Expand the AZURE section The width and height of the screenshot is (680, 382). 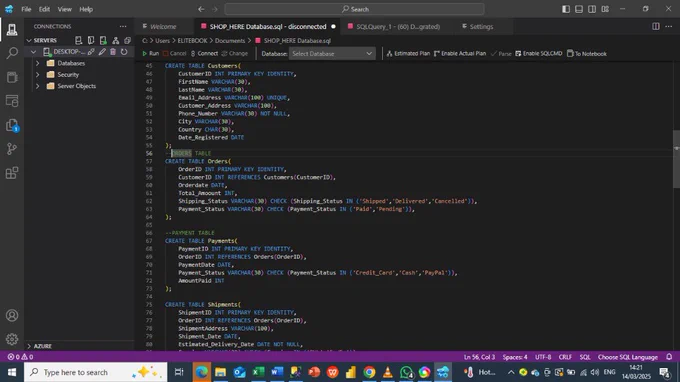tap(29, 346)
